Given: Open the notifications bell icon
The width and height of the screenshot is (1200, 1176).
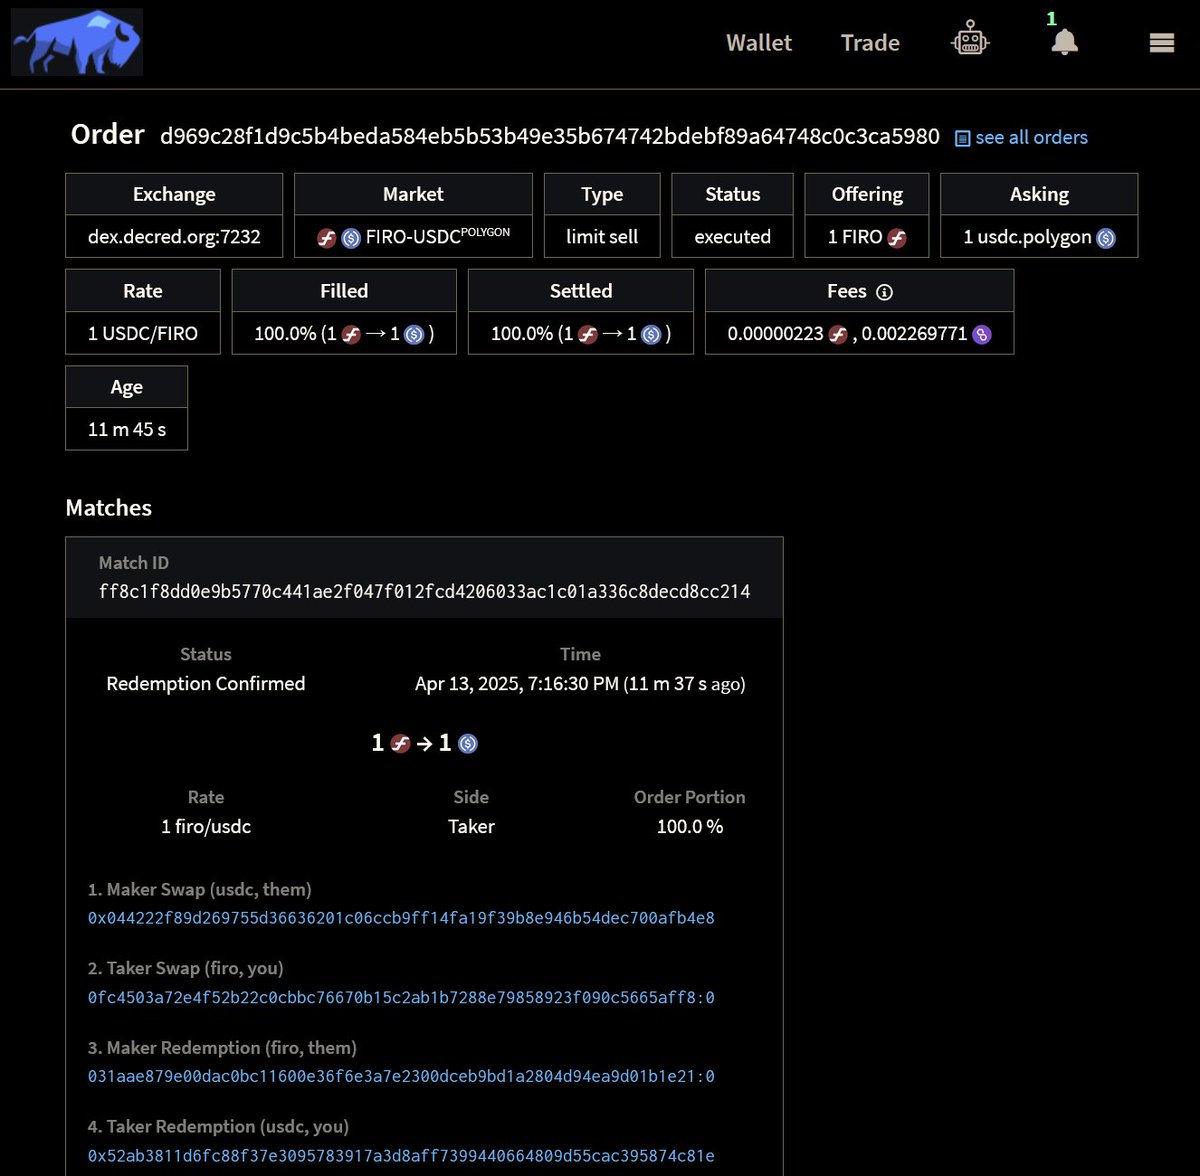Looking at the screenshot, I should pos(1062,44).
